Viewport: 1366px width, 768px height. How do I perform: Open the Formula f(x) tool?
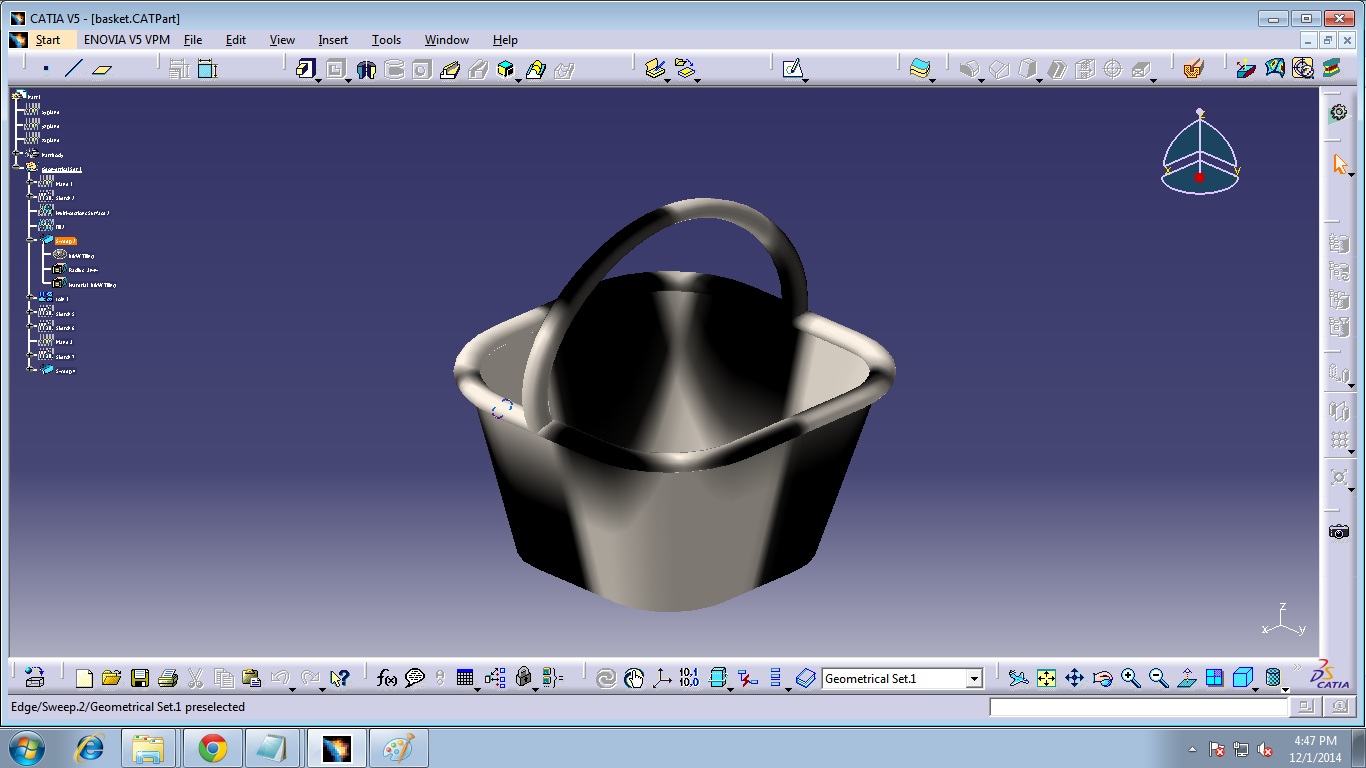coord(387,678)
